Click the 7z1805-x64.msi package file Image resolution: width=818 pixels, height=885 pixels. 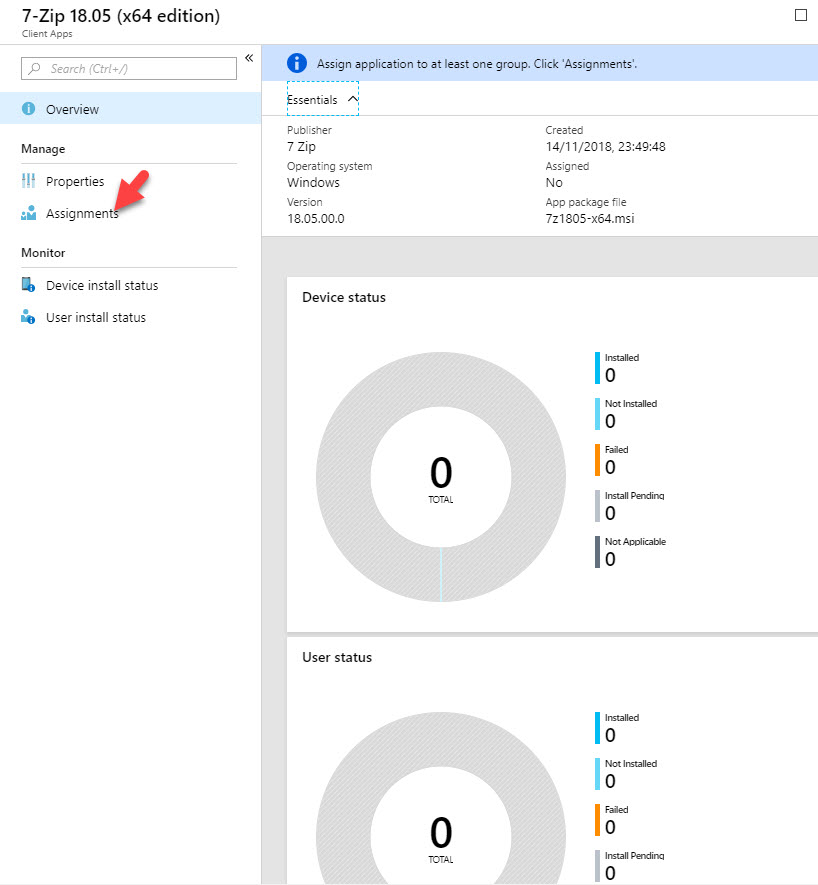pyautogui.click(x=589, y=218)
